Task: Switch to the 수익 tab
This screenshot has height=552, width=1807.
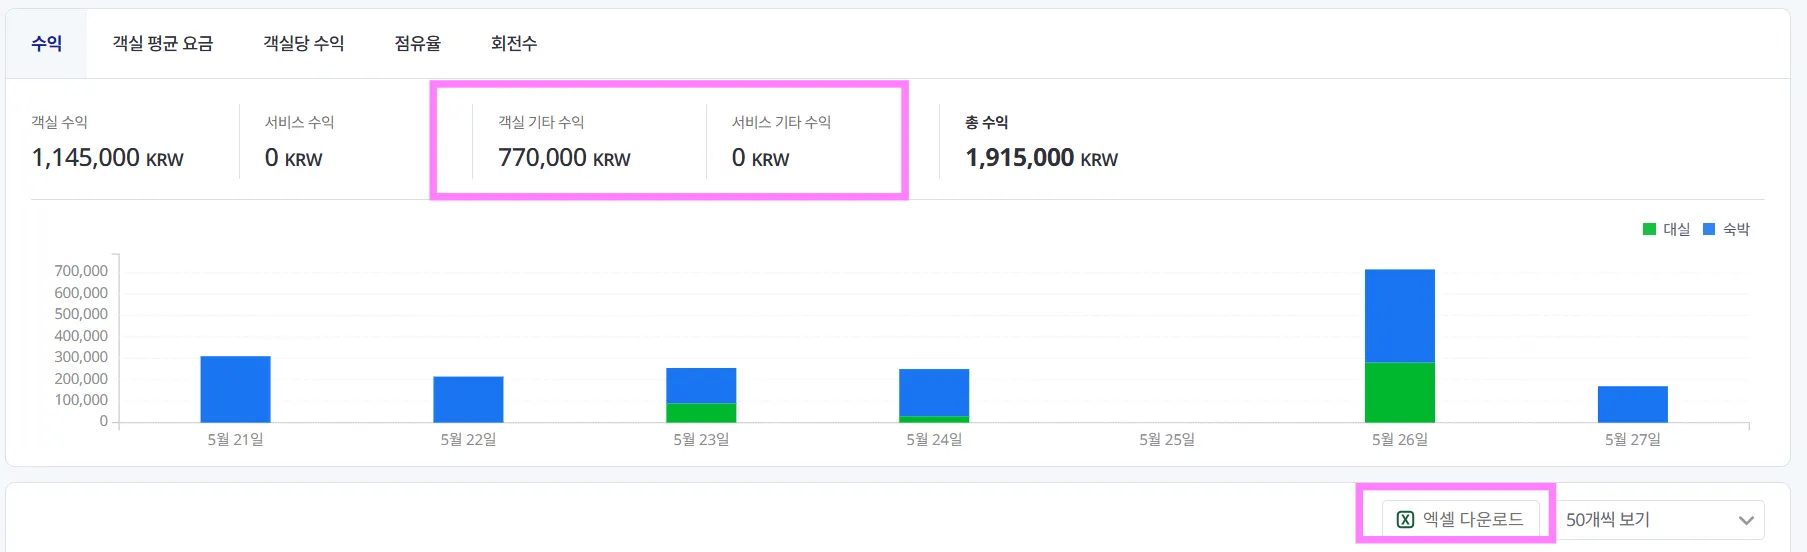Action: tap(46, 43)
